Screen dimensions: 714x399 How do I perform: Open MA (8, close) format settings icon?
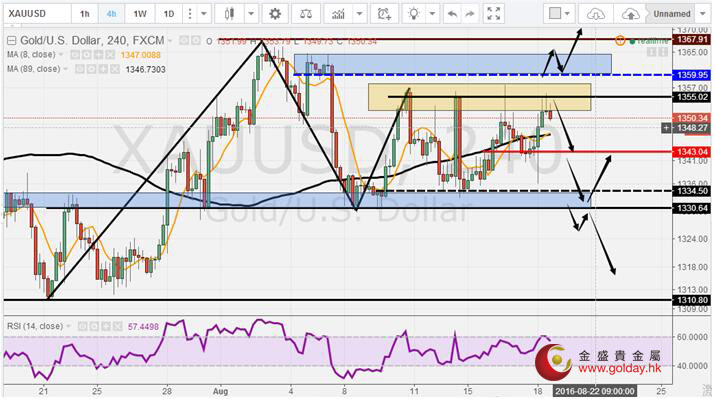86,55
